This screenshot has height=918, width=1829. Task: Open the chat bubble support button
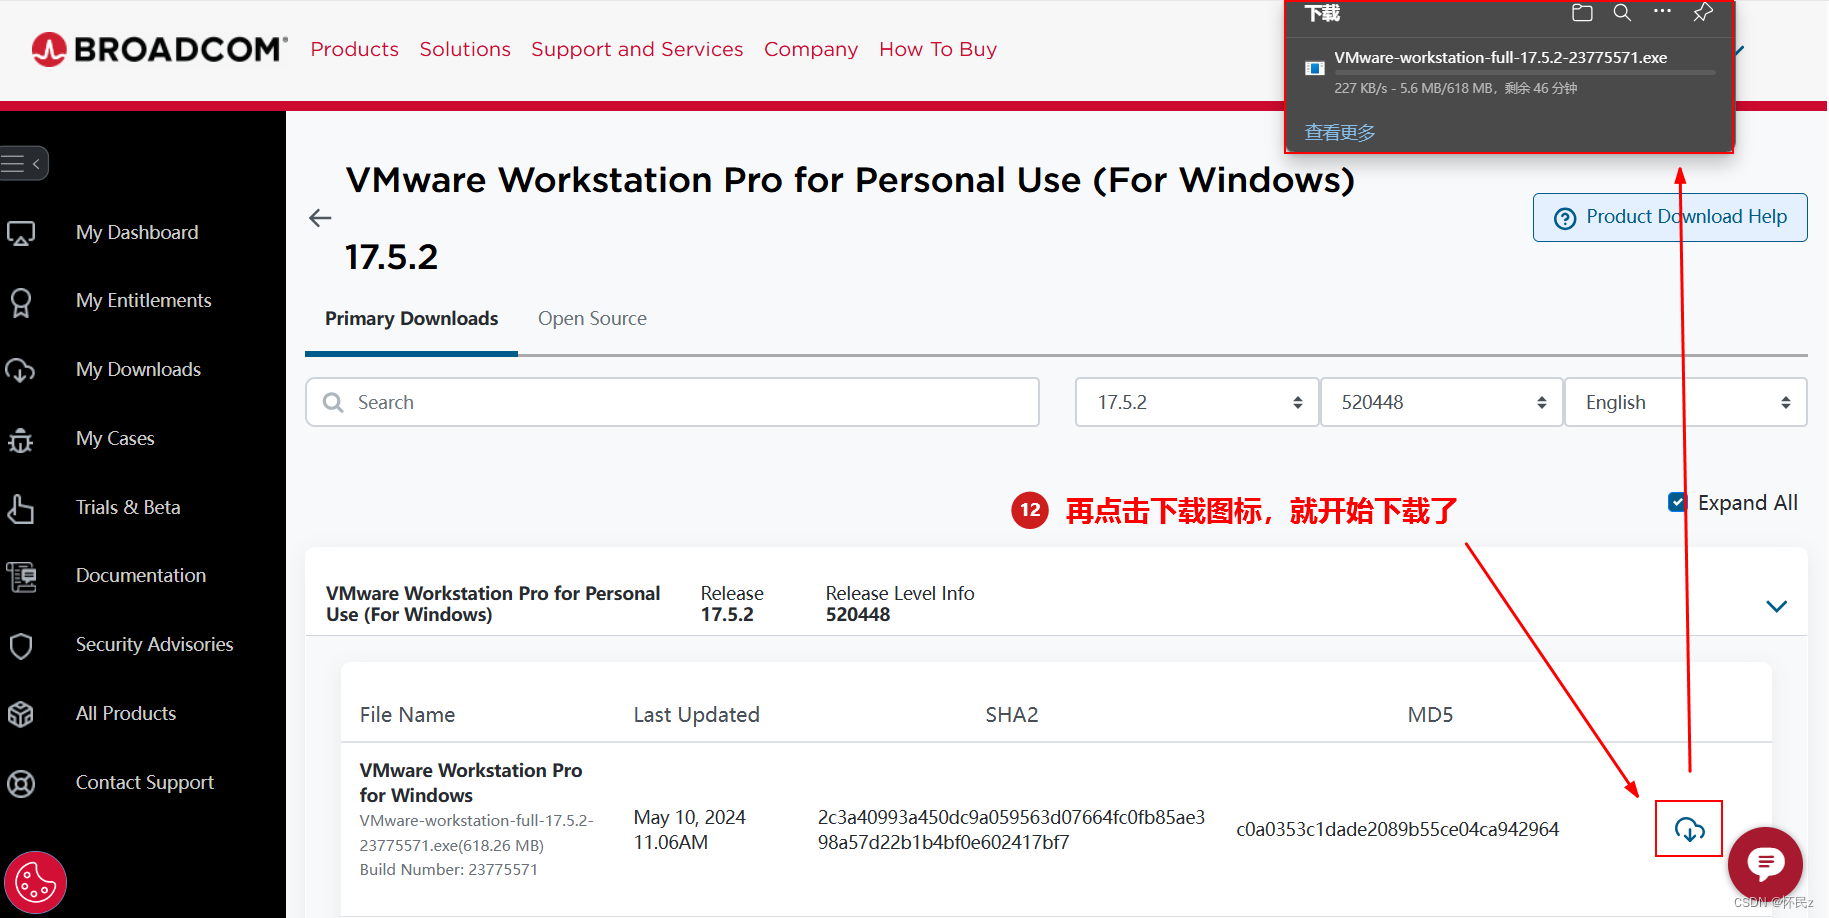(1766, 863)
